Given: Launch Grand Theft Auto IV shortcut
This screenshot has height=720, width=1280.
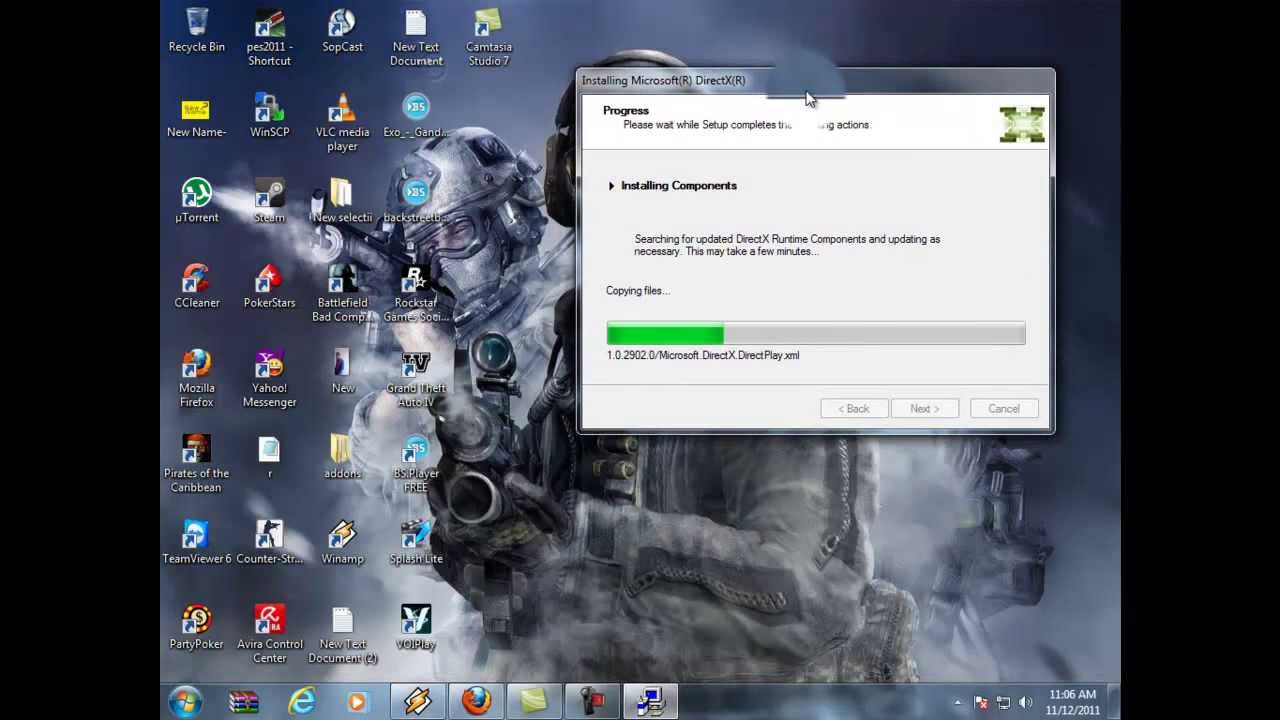Looking at the screenshot, I should click(415, 380).
